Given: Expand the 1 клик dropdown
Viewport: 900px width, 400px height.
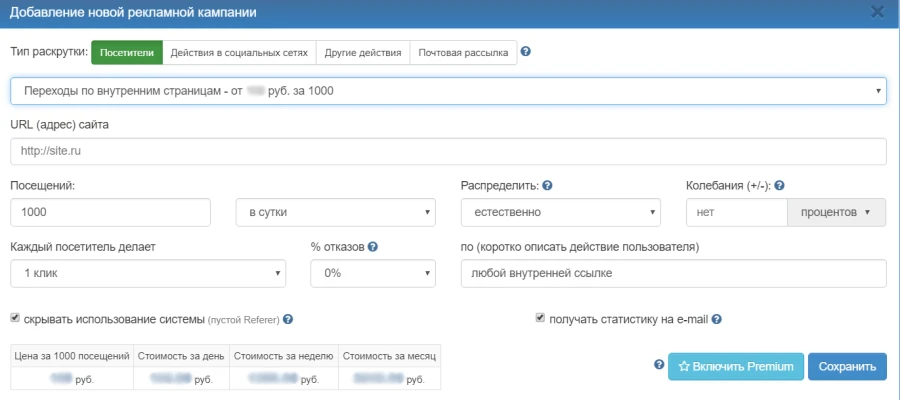Looking at the screenshot, I should [148, 274].
